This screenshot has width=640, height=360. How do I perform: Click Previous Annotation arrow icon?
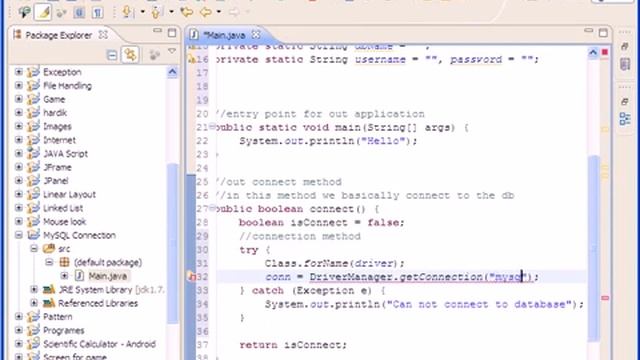pyautogui.click(x=156, y=12)
